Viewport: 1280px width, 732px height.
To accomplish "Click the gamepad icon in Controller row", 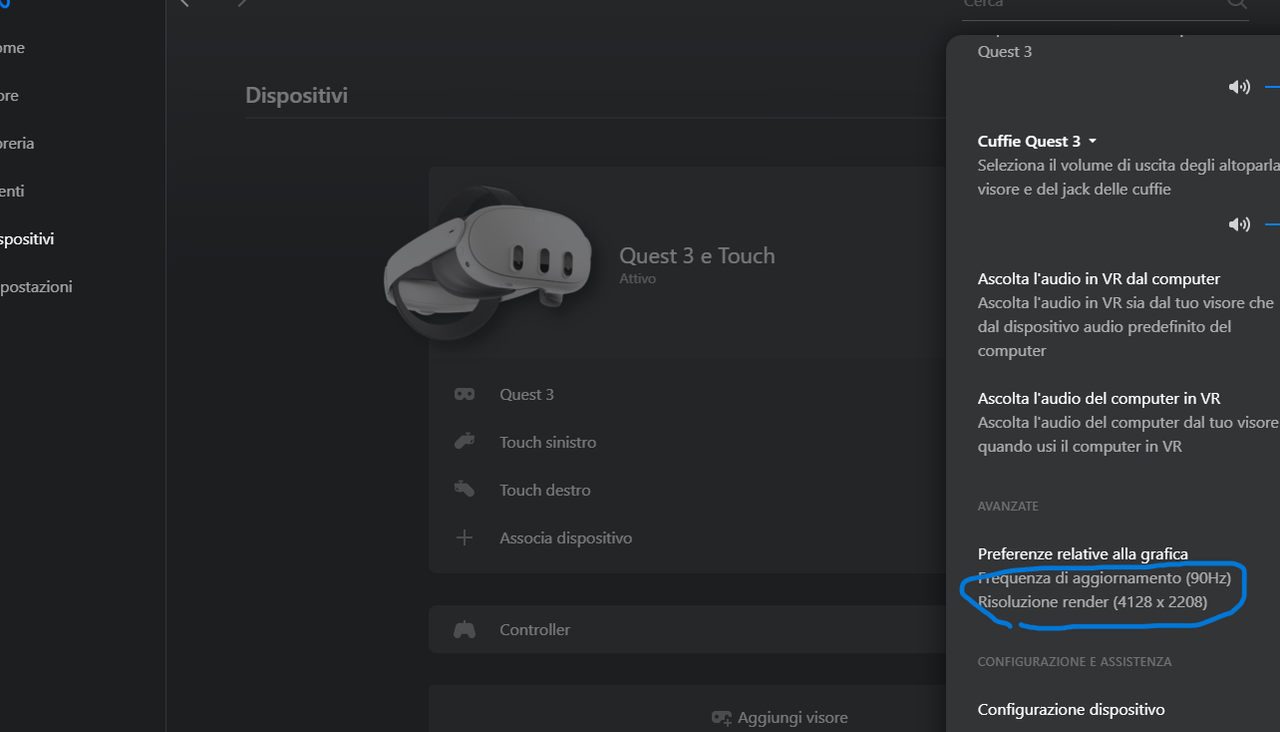I will (464, 630).
